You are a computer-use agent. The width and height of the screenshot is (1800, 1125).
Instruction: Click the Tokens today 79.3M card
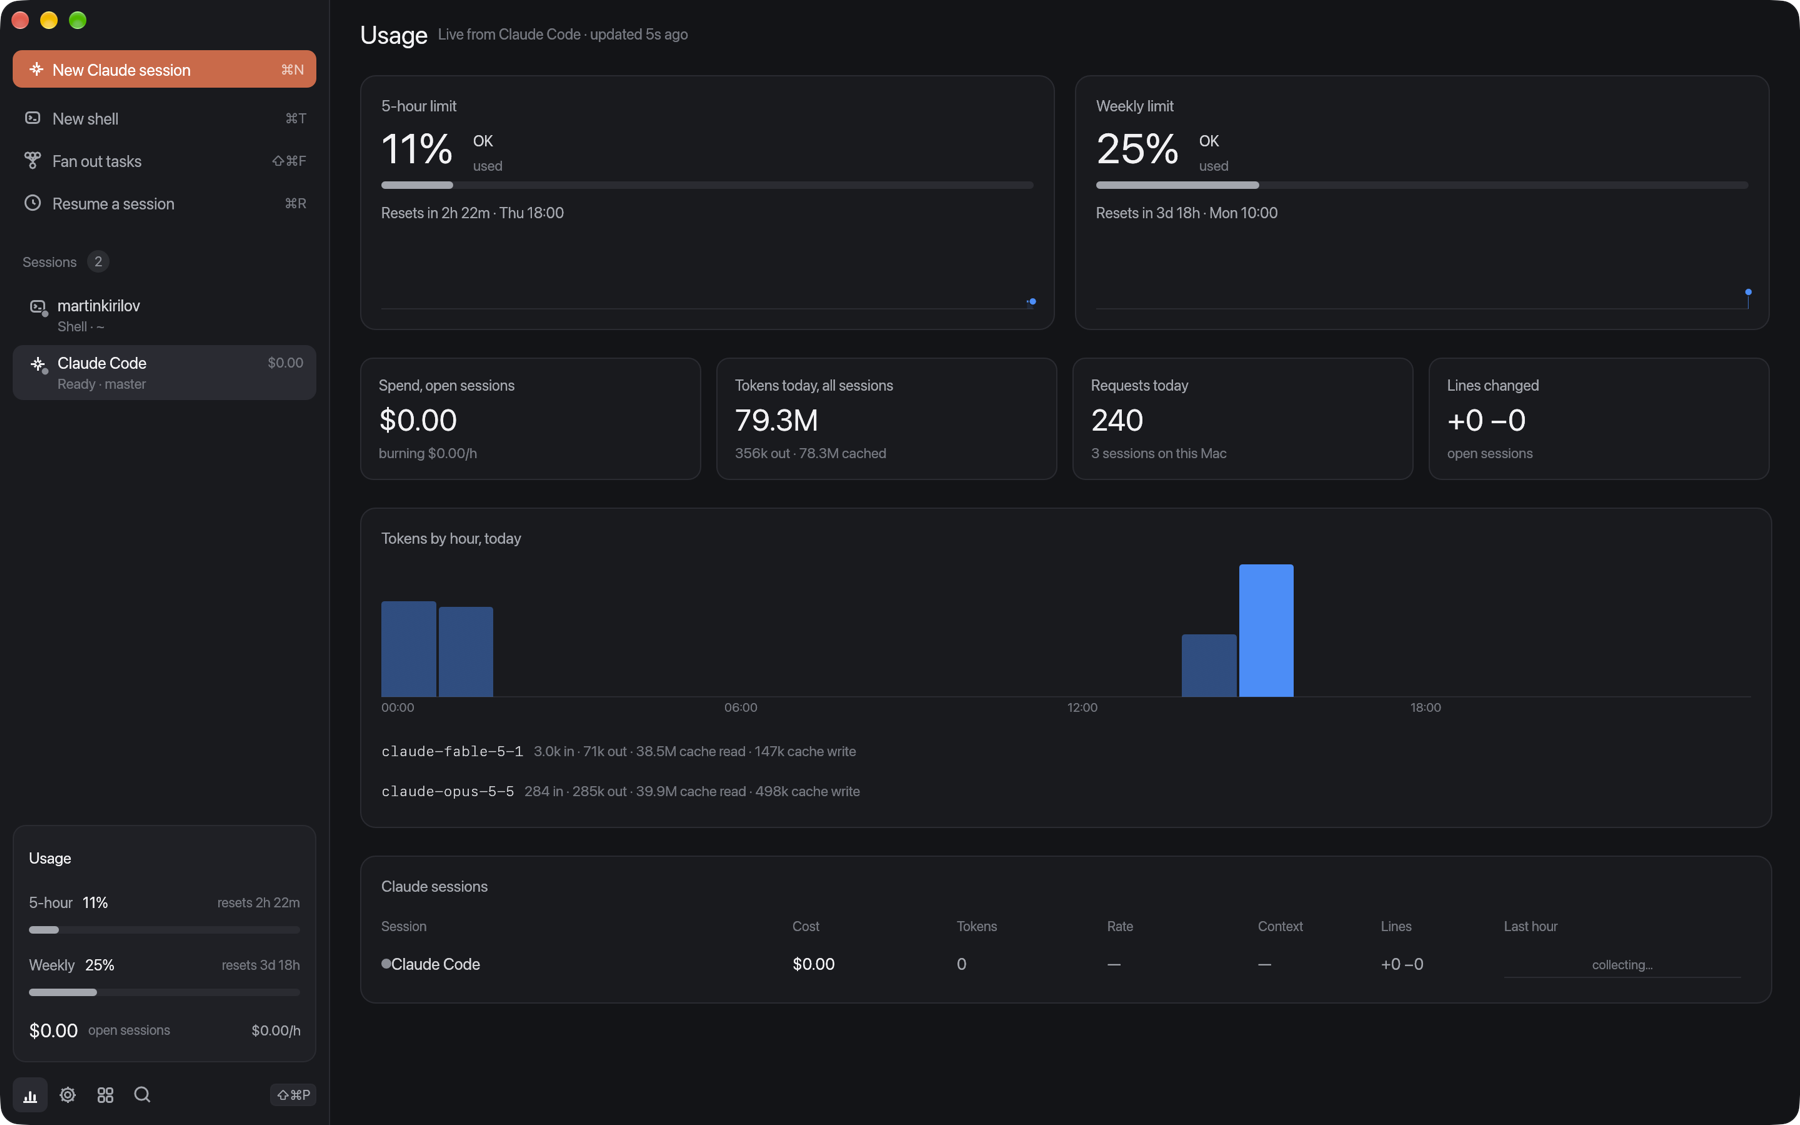pyautogui.click(x=886, y=419)
